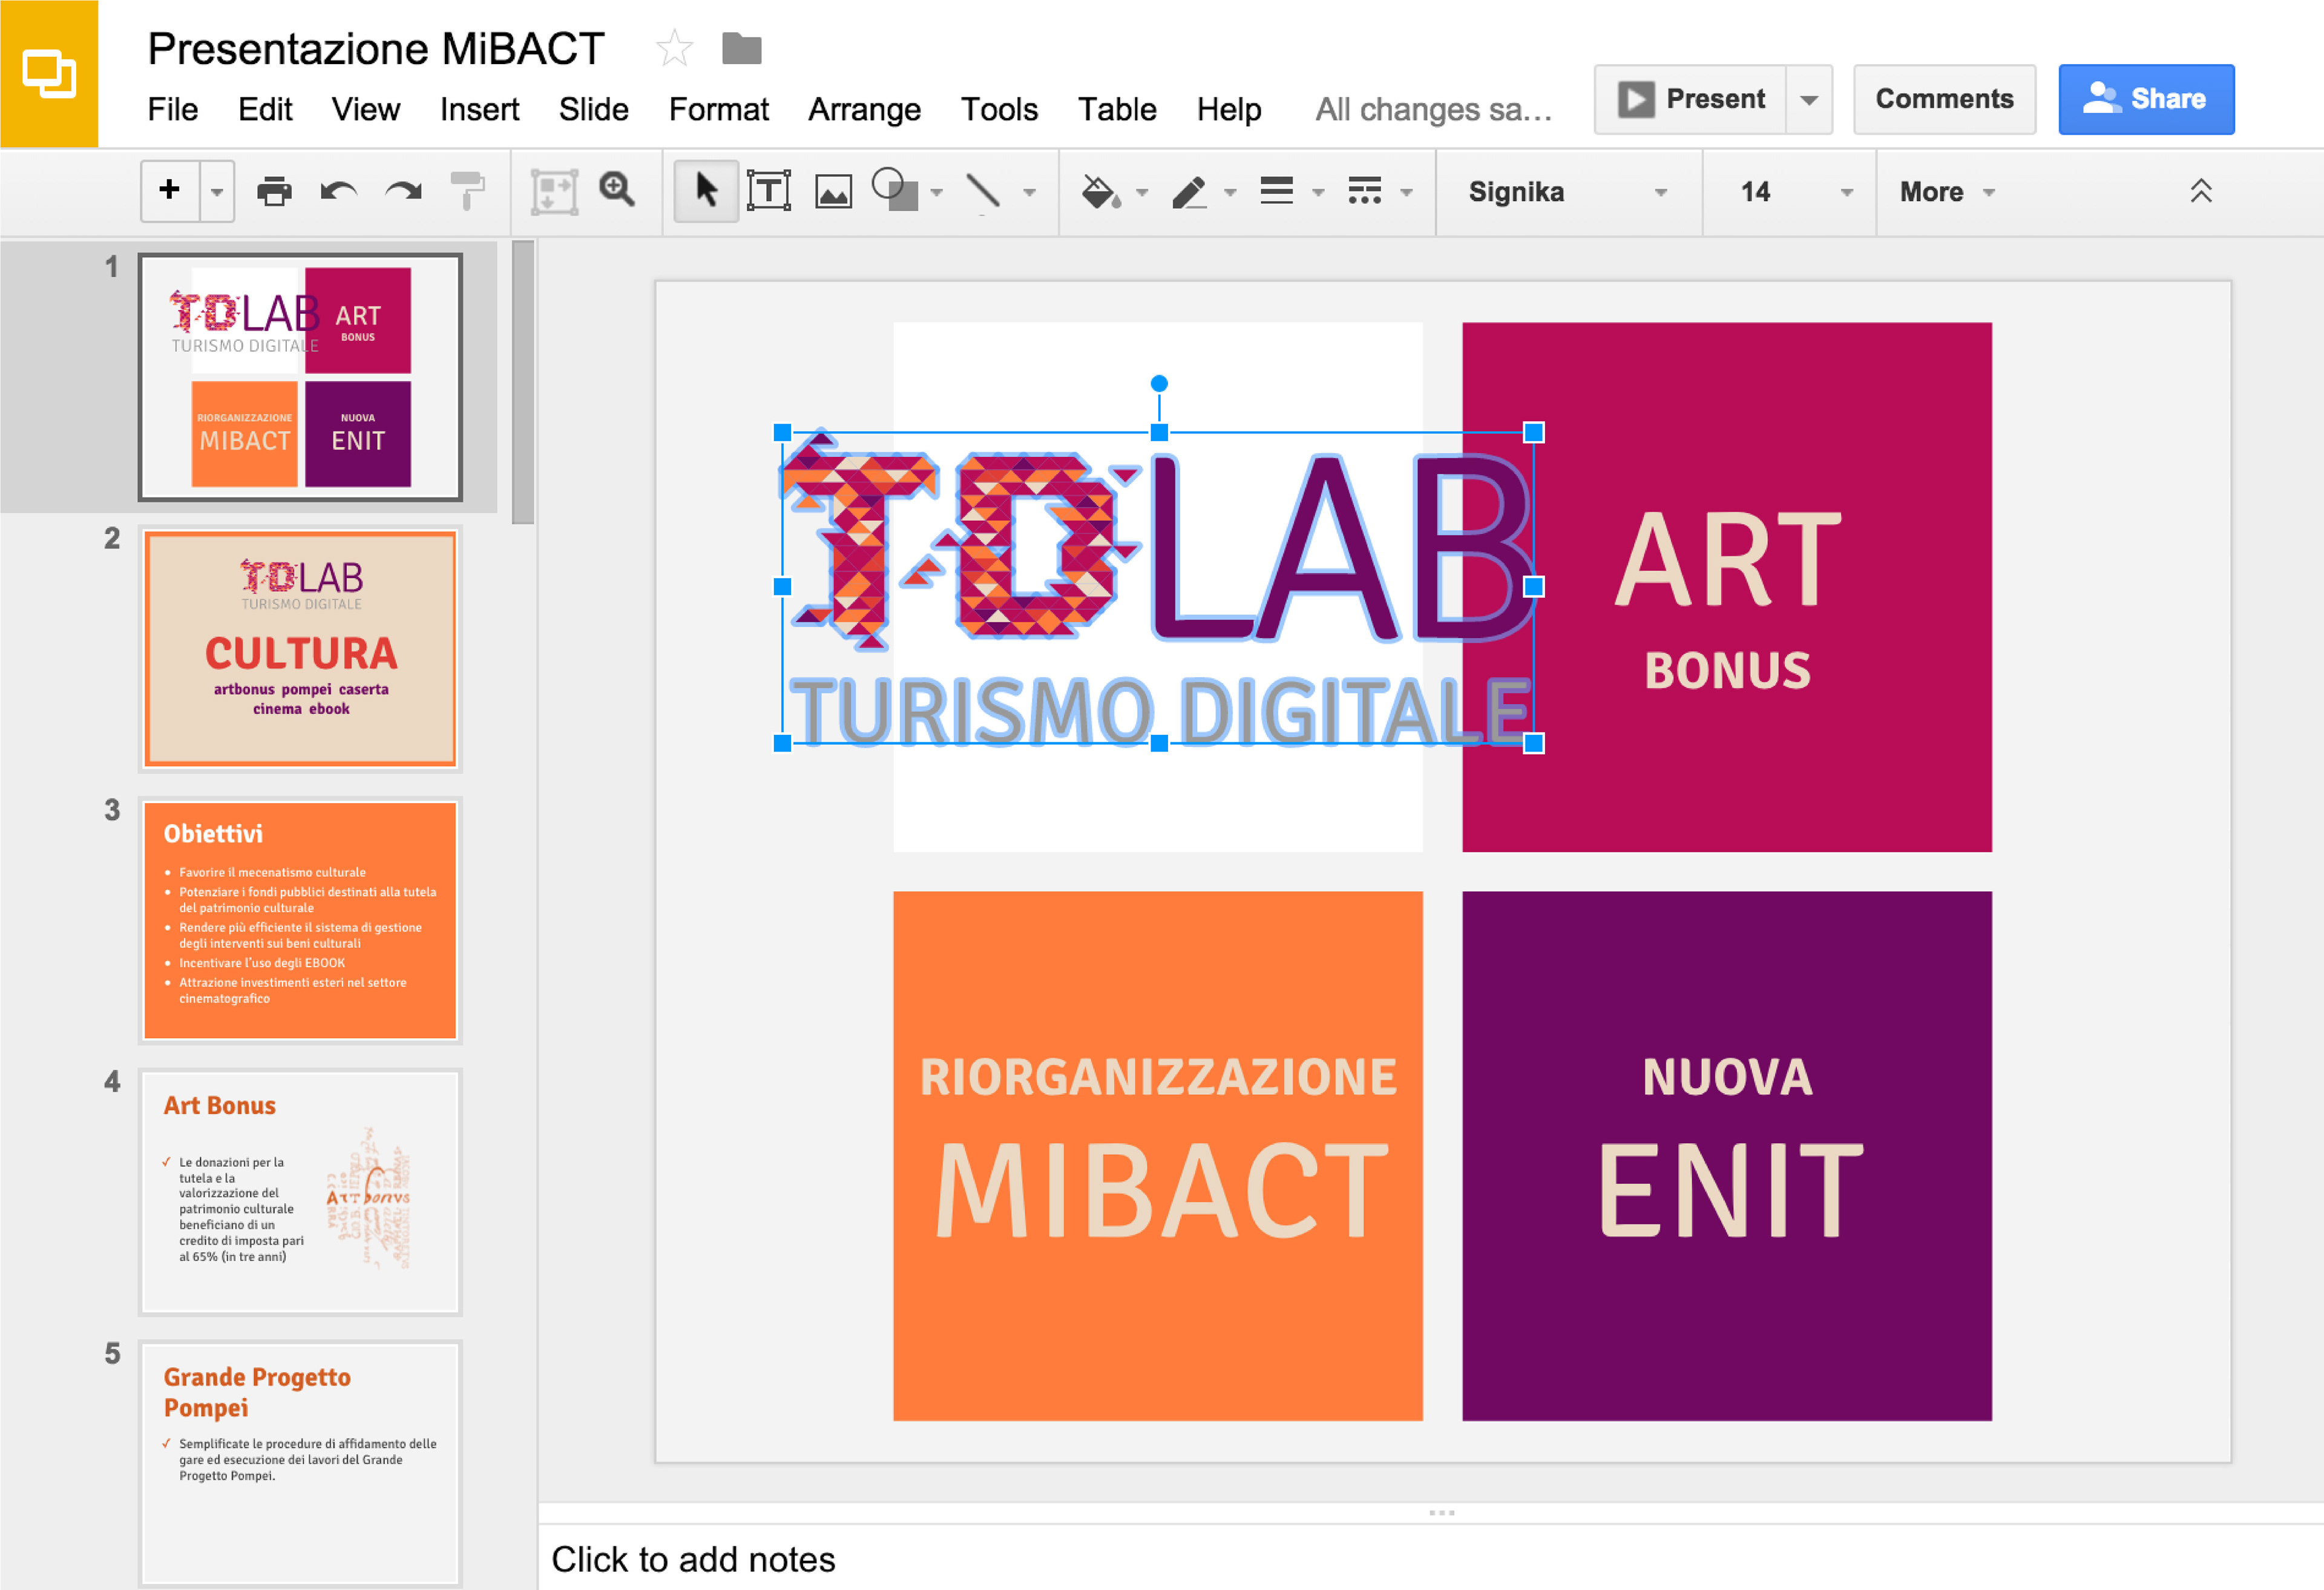2324x1590 pixels.
Task: Expand the More toolbar options
Action: [1947, 191]
